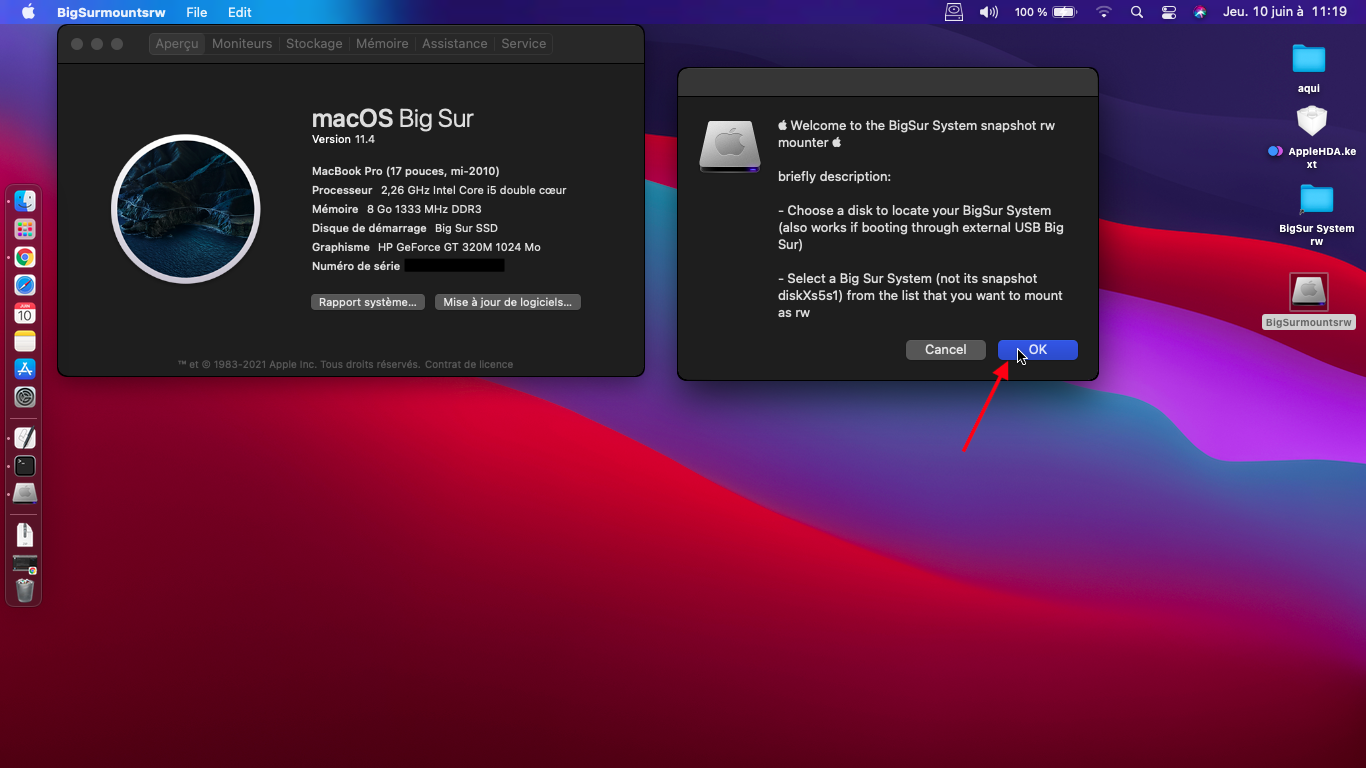Open the Apple menu
This screenshot has width=1366, height=768.
(28, 12)
